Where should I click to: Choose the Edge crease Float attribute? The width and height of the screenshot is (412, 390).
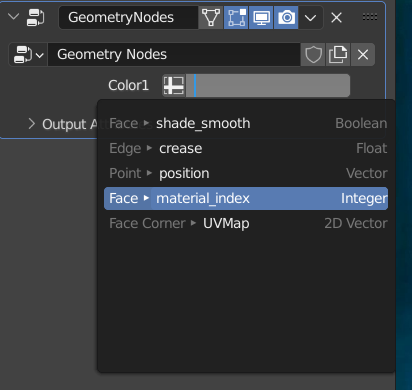point(246,149)
